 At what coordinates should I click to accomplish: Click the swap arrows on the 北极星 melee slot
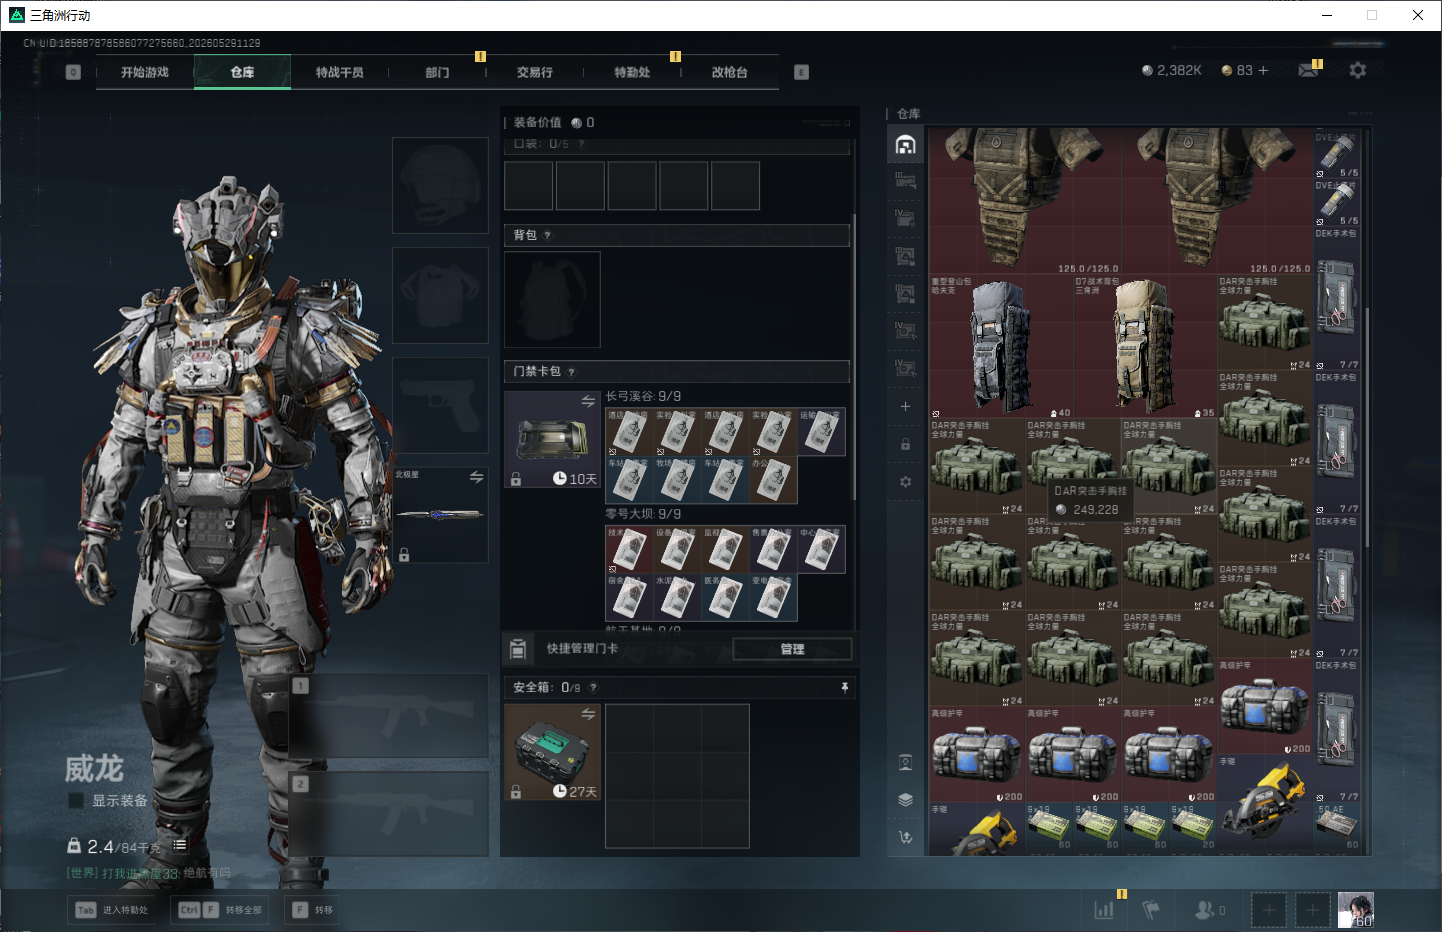tap(476, 477)
